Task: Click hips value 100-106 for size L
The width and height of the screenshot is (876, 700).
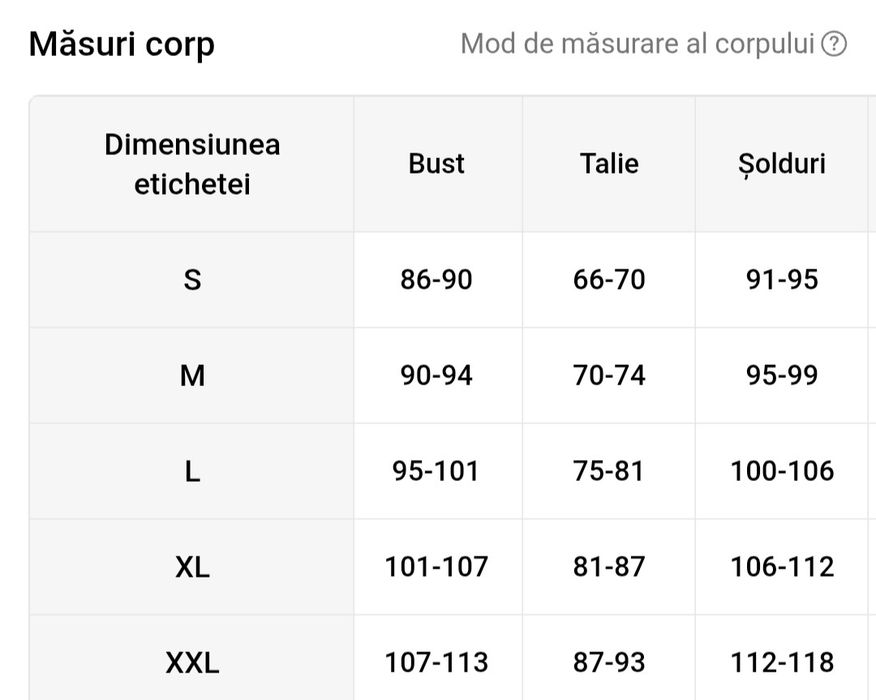Action: pyautogui.click(x=781, y=471)
